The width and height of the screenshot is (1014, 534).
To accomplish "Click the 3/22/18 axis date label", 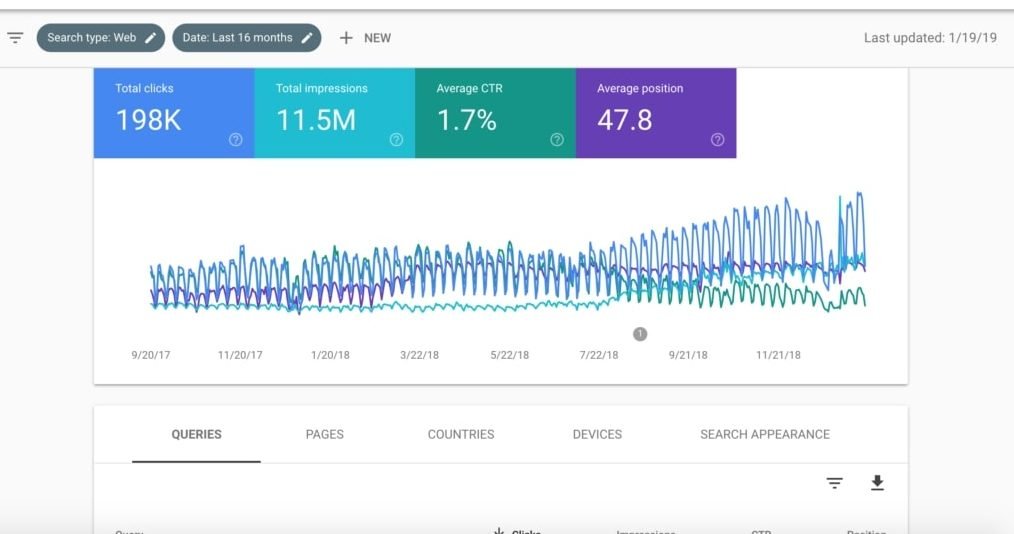I will point(420,355).
